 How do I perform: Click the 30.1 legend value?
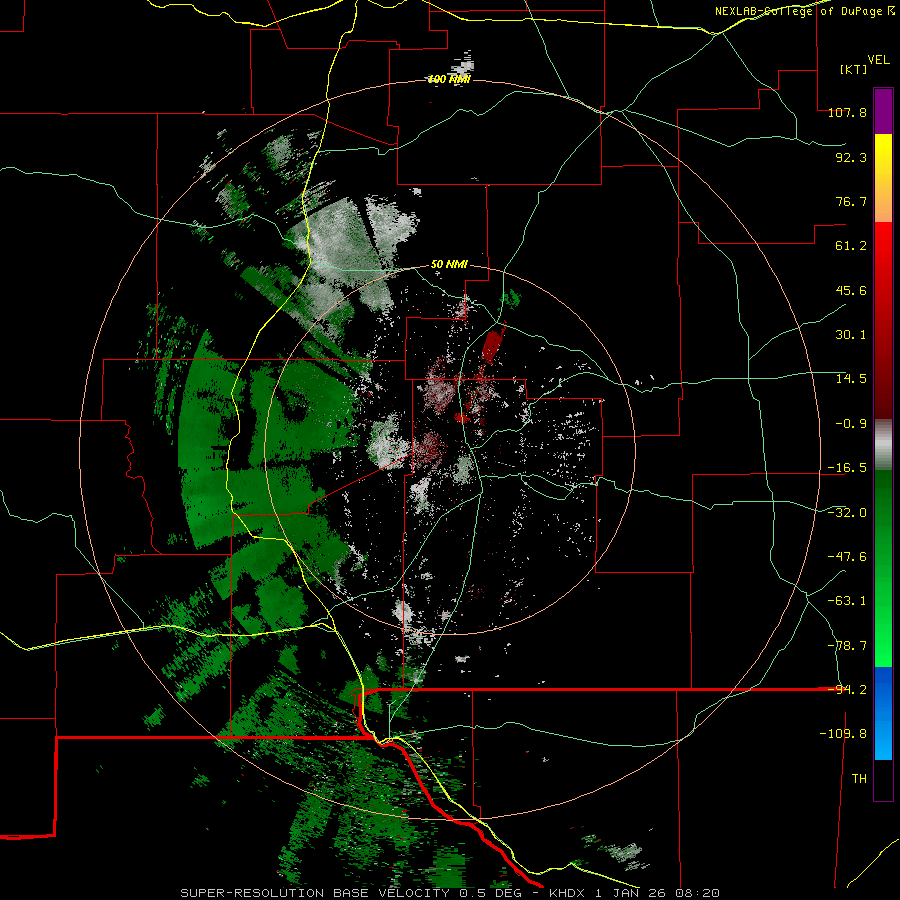(851, 335)
